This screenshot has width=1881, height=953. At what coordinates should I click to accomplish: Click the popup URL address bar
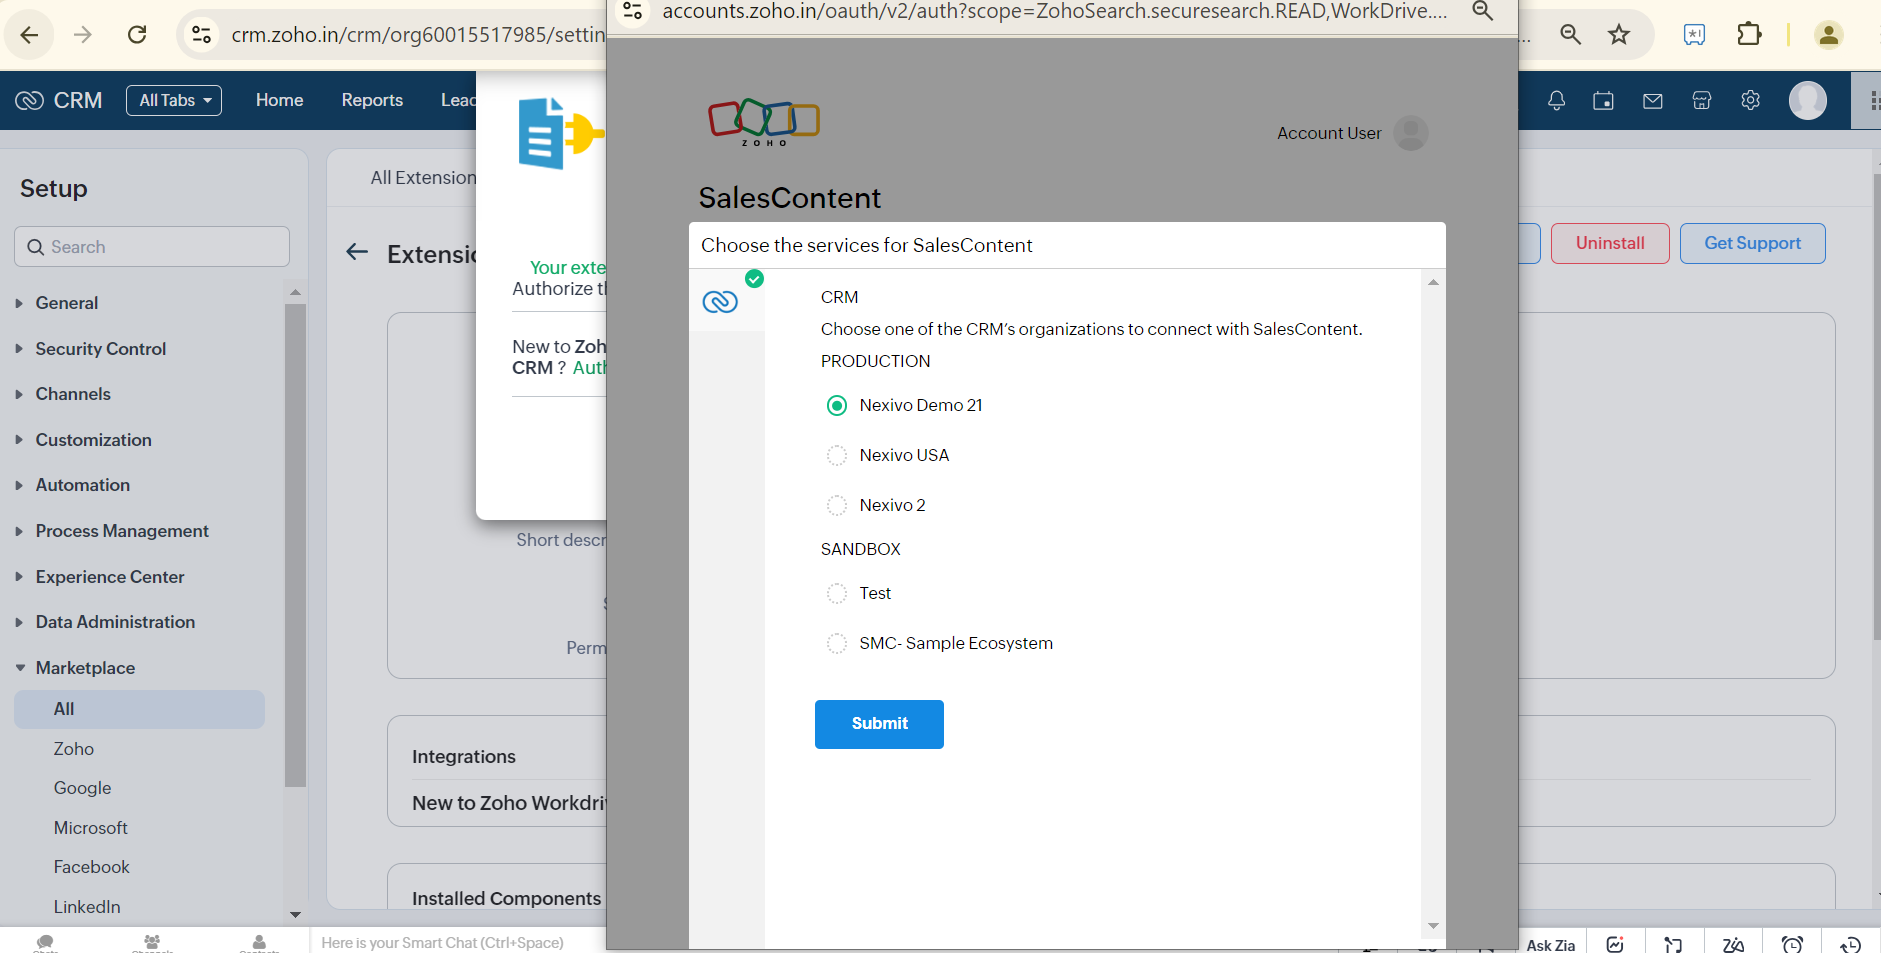[x=1054, y=11]
